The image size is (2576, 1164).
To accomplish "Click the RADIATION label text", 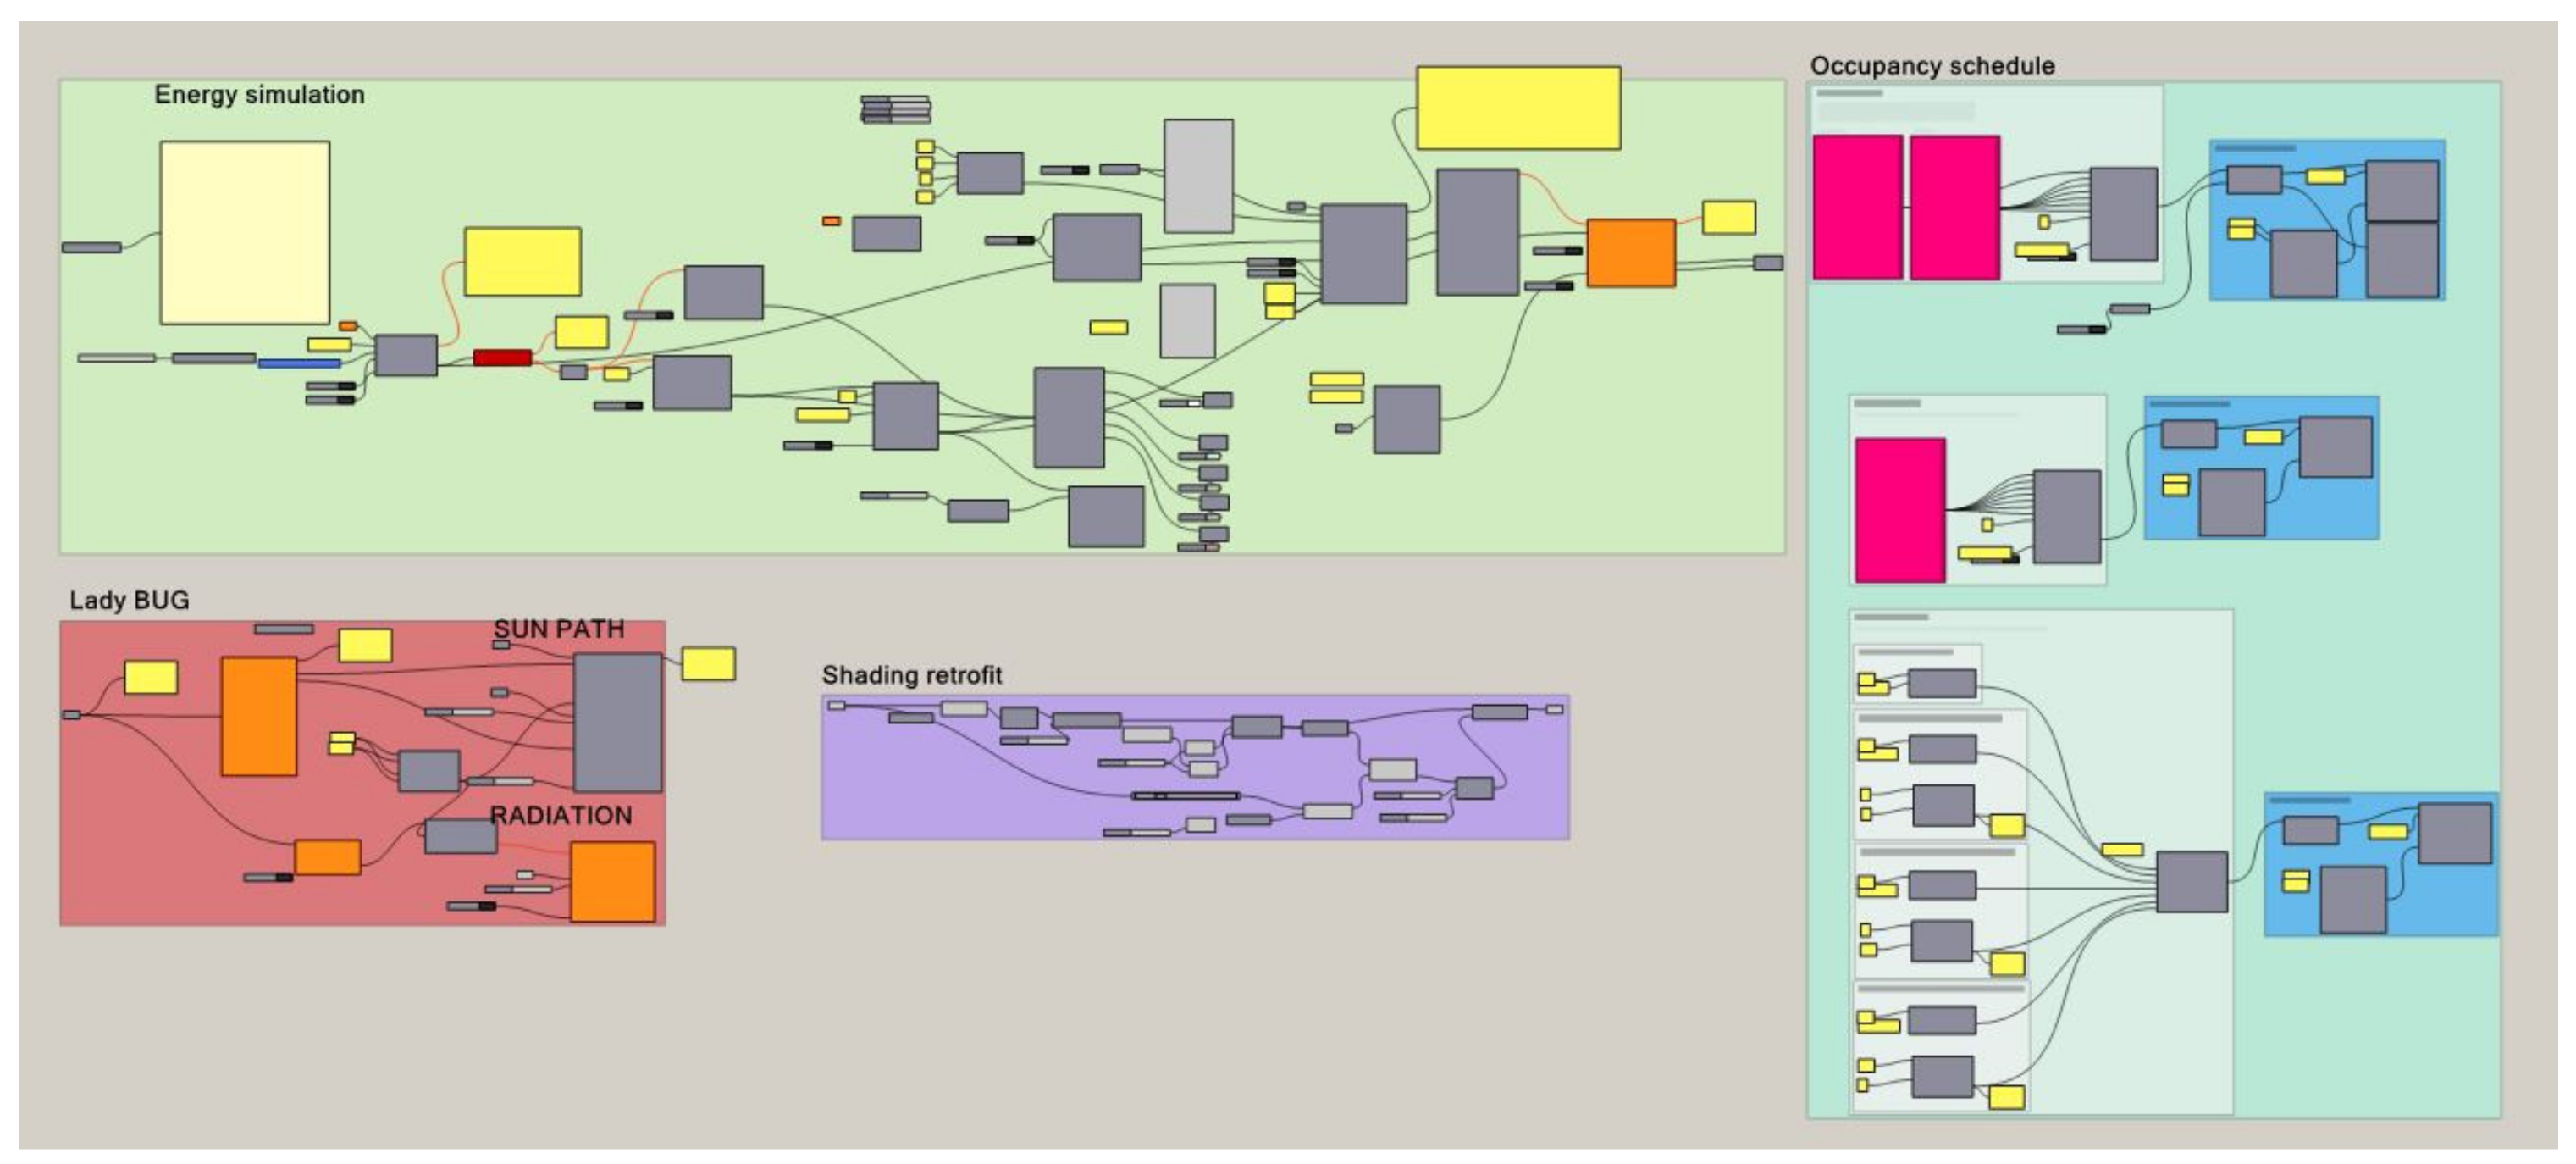I will point(561,815).
